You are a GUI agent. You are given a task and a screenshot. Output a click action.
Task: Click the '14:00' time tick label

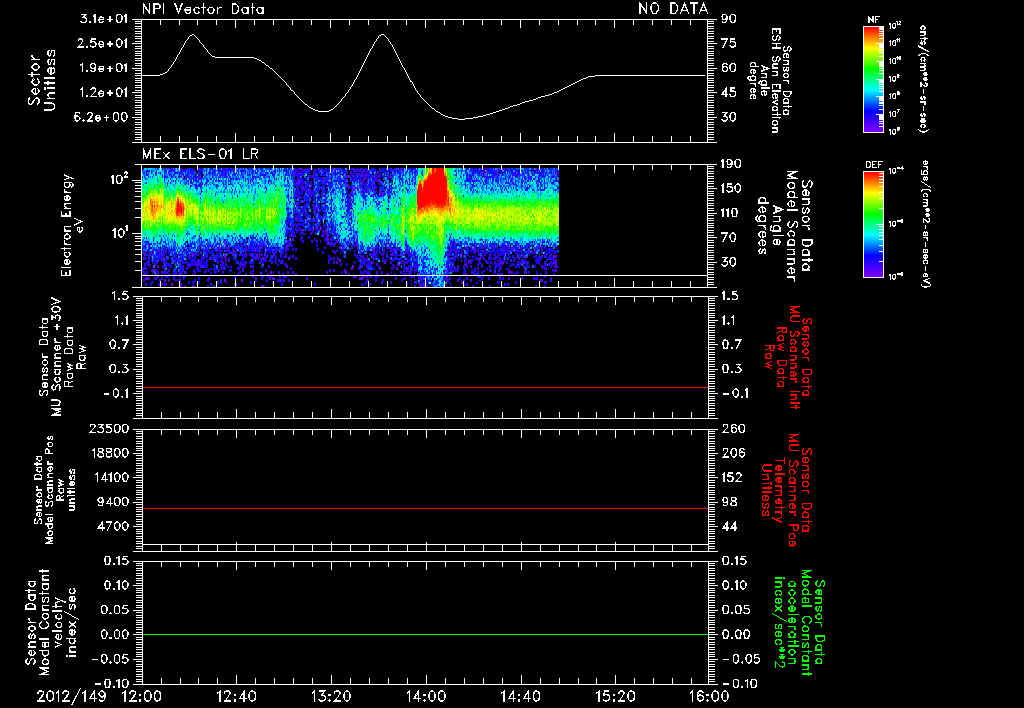(425, 696)
